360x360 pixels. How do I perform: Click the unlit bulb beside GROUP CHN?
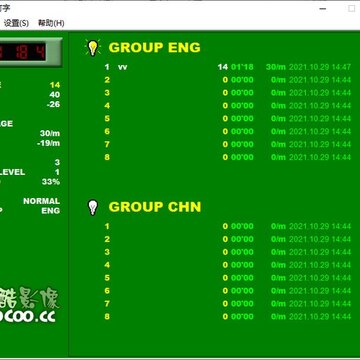pos(93,207)
